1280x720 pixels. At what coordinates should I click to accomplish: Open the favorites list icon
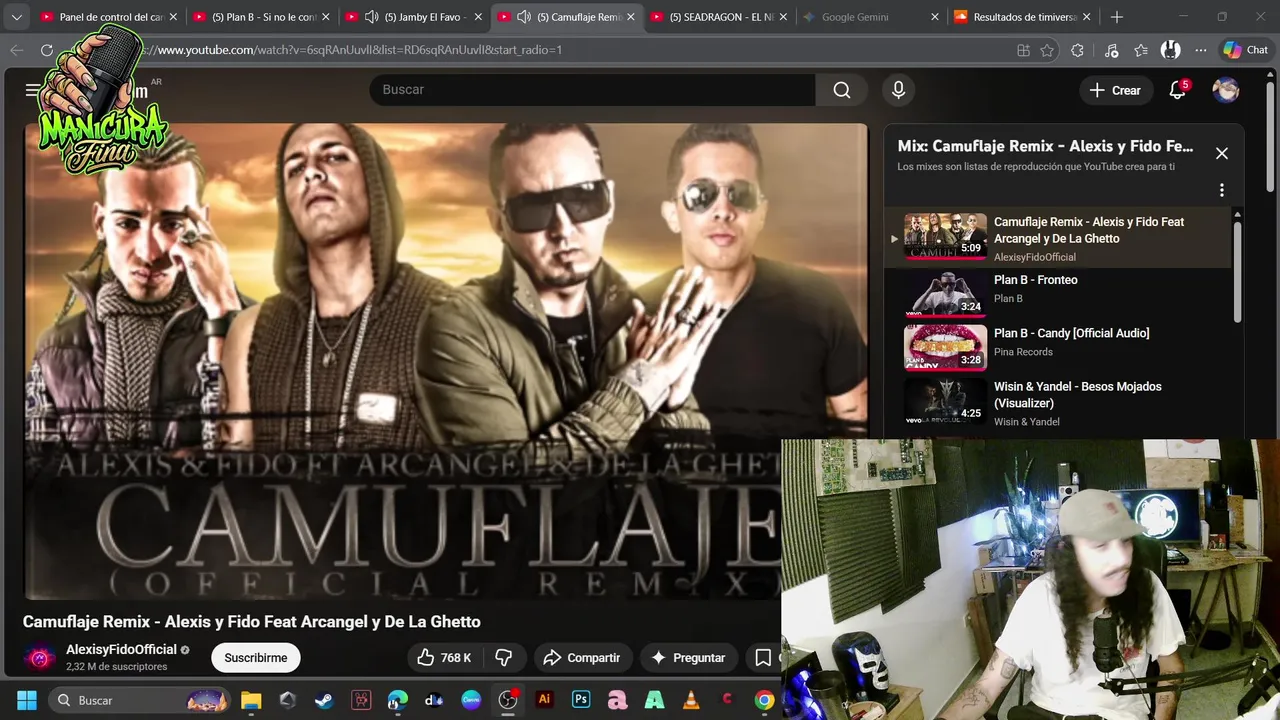coord(1141,50)
